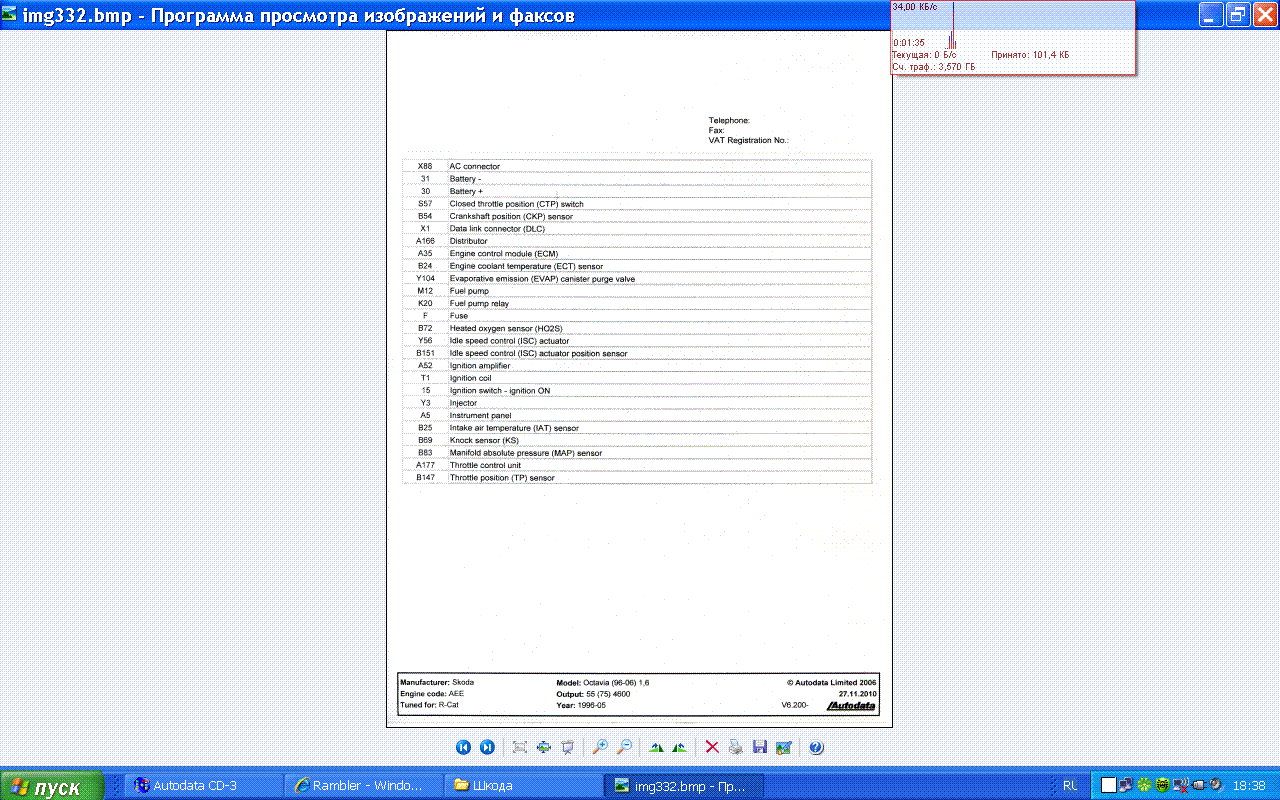Click 'VAT Registration No.:' text
The image size is (1280, 800).
(748, 141)
